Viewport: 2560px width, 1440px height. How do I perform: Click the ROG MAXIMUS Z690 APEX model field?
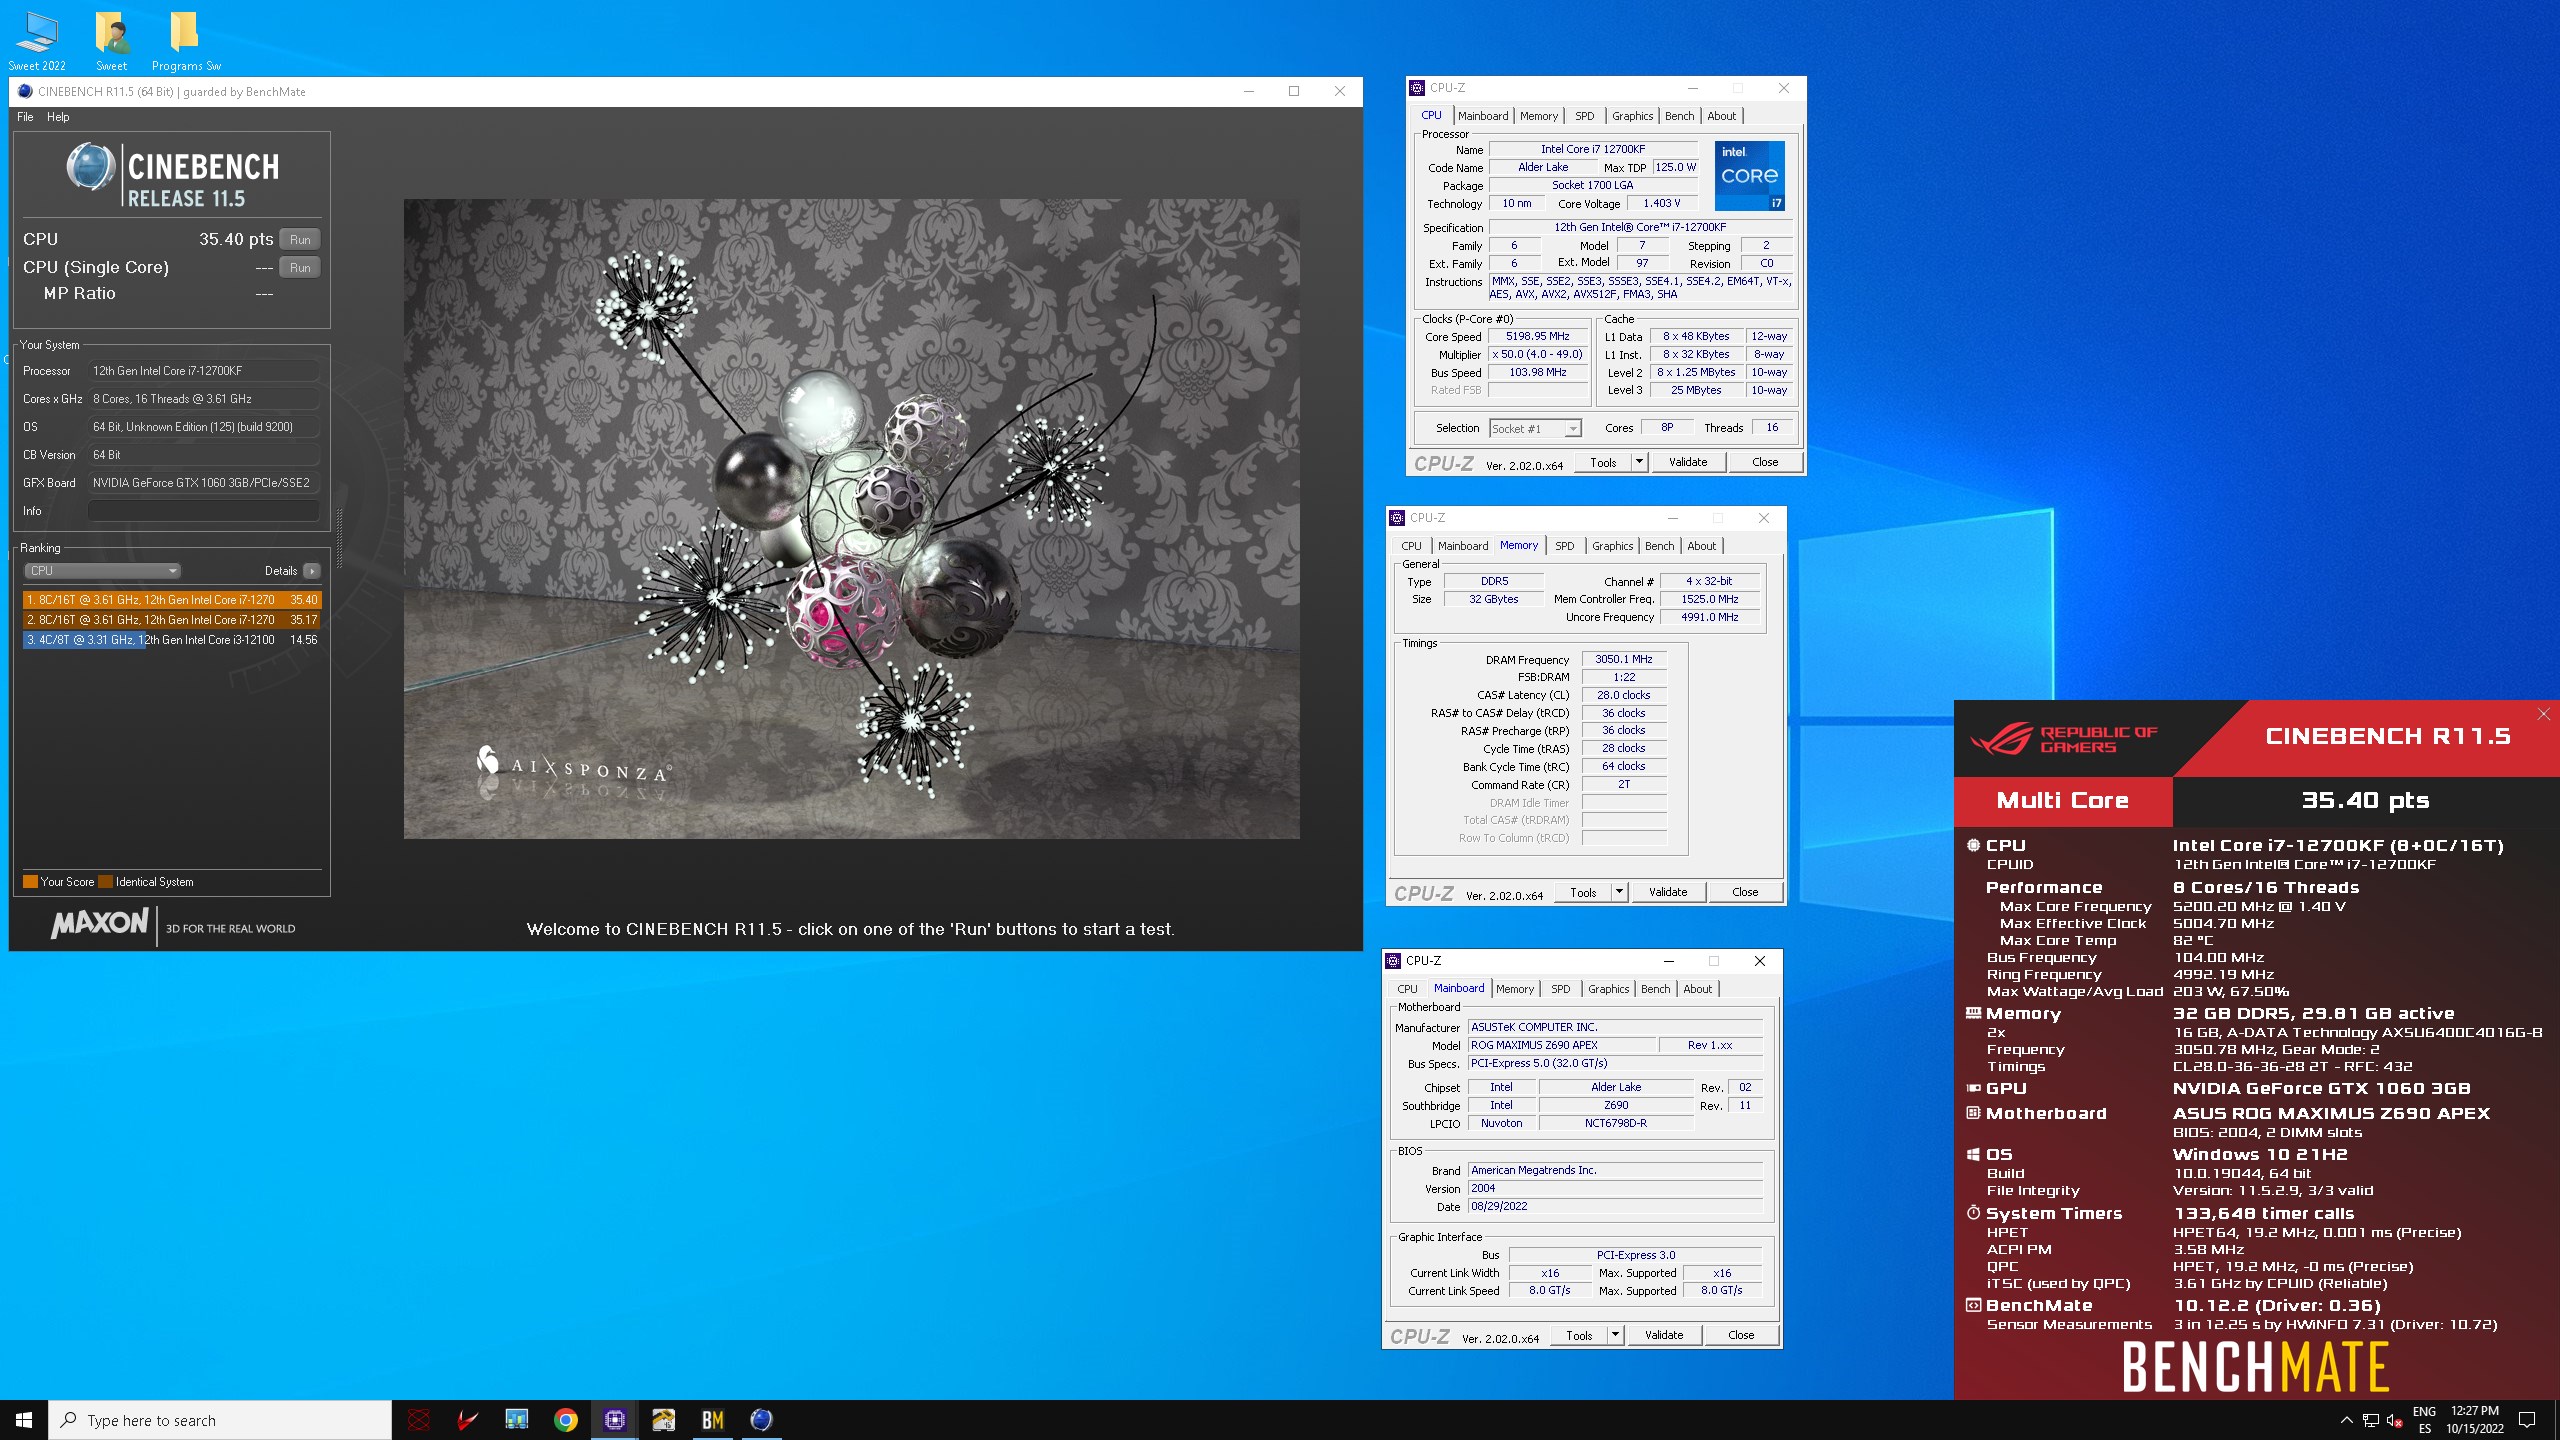[1562, 1045]
